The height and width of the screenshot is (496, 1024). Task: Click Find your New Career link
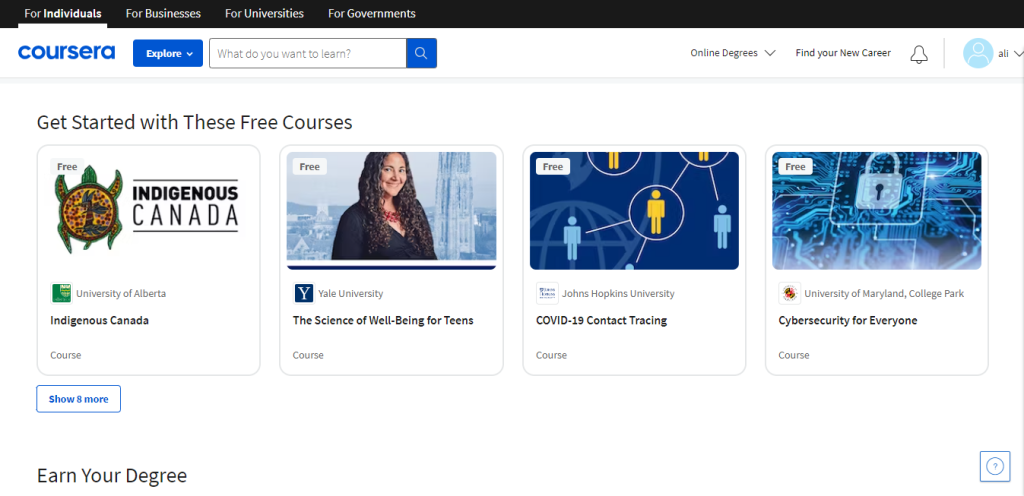coord(843,53)
